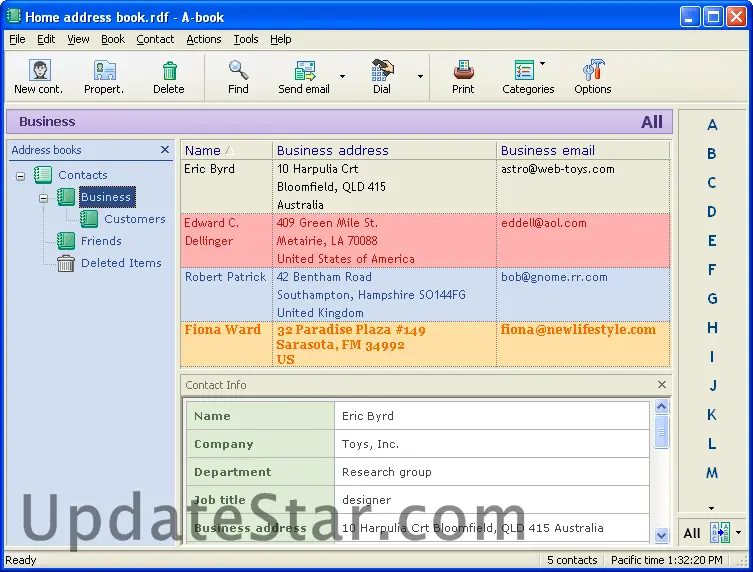Select the Friends address book

[101, 241]
